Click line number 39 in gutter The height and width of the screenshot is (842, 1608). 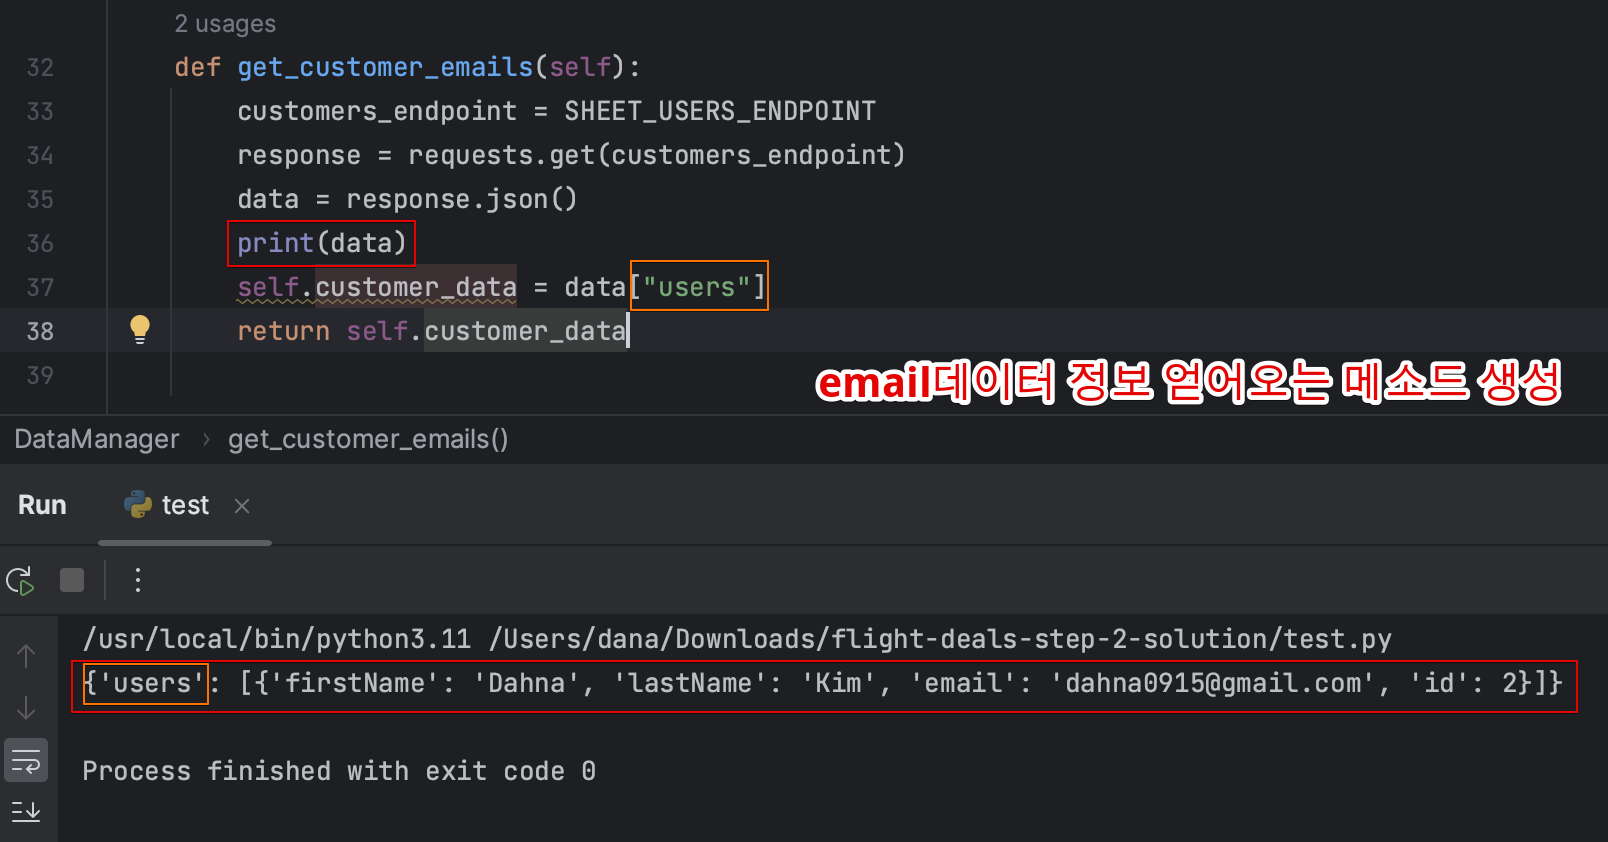[40, 375]
